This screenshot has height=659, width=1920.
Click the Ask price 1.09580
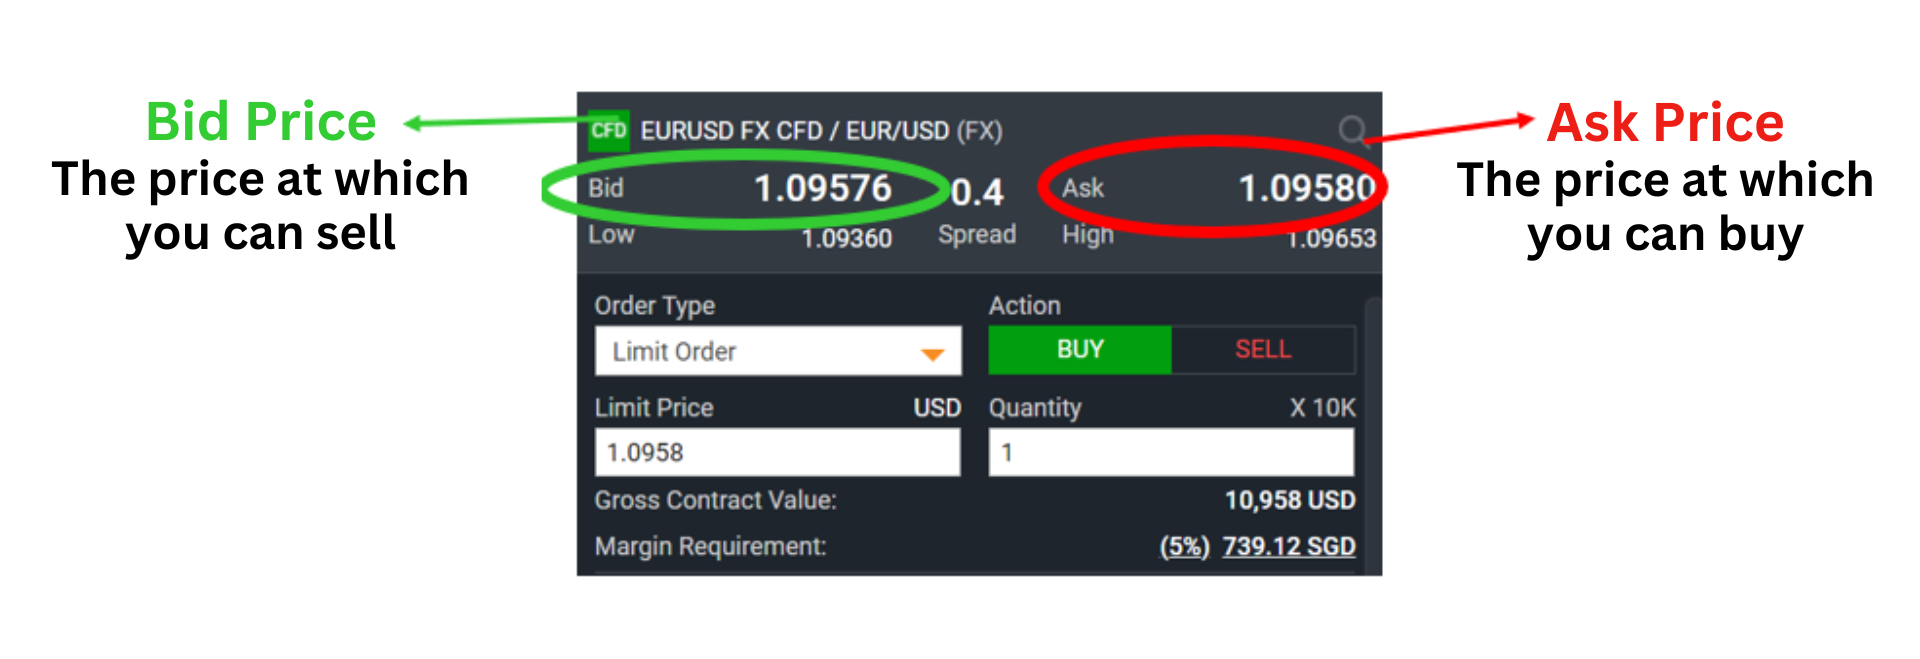click(x=1307, y=188)
